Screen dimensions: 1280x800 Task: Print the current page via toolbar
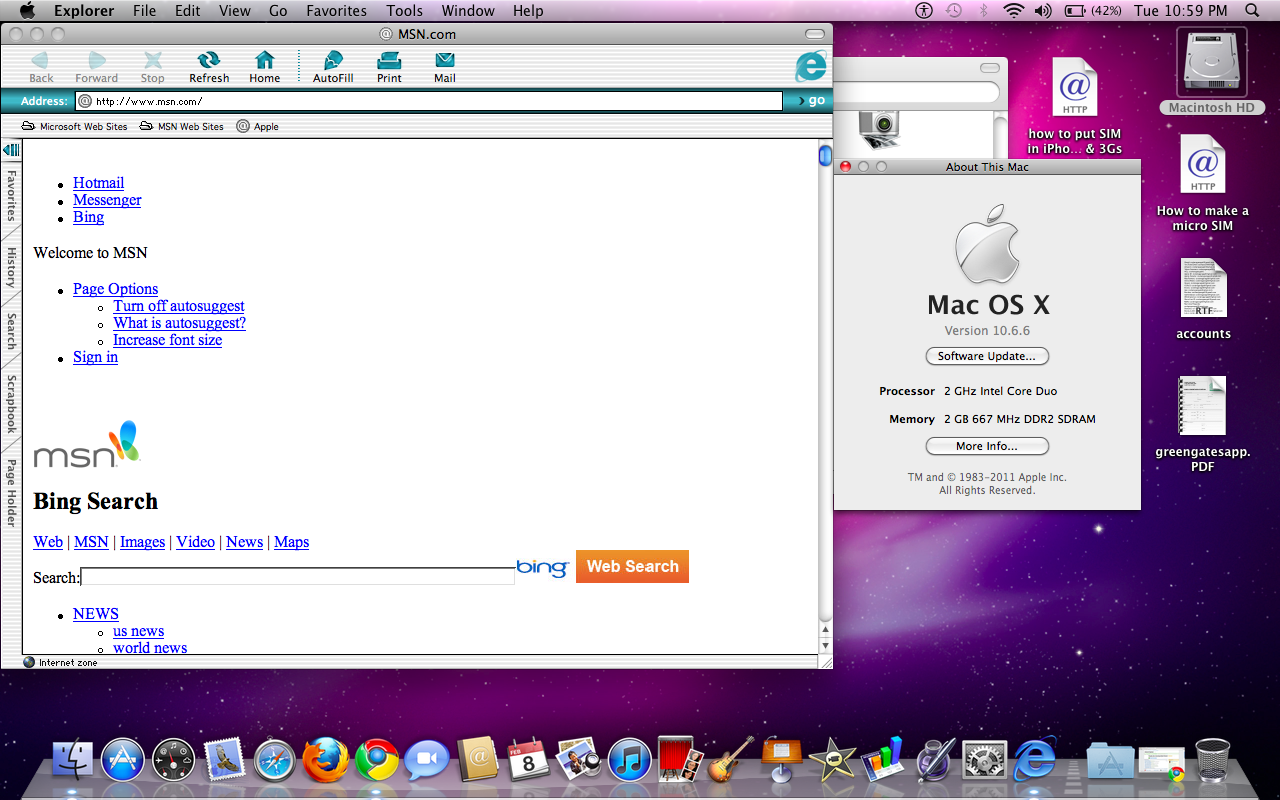point(389,67)
